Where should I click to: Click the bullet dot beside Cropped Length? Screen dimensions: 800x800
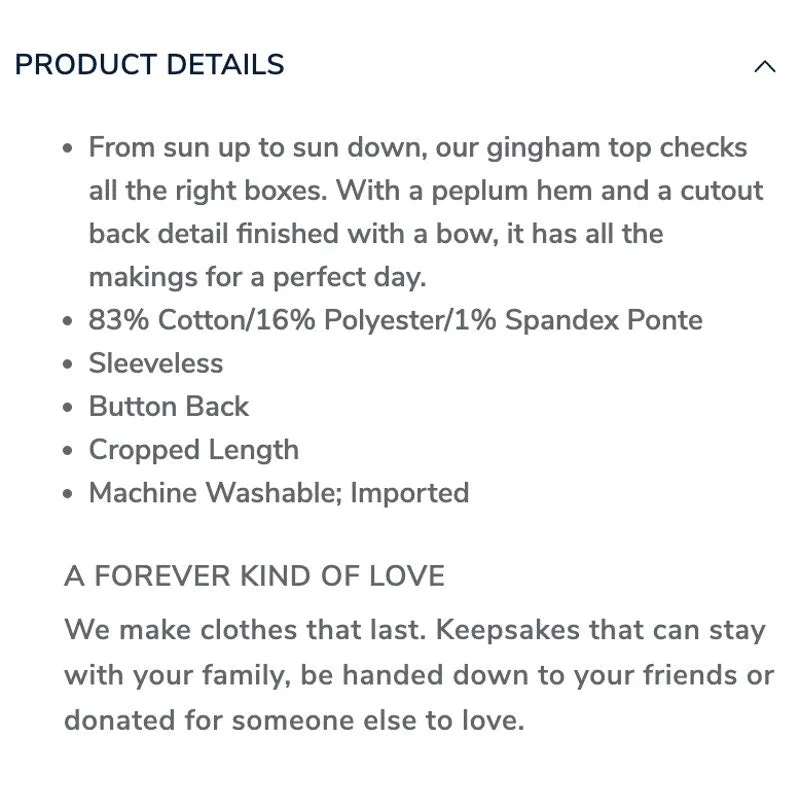point(68,451)
